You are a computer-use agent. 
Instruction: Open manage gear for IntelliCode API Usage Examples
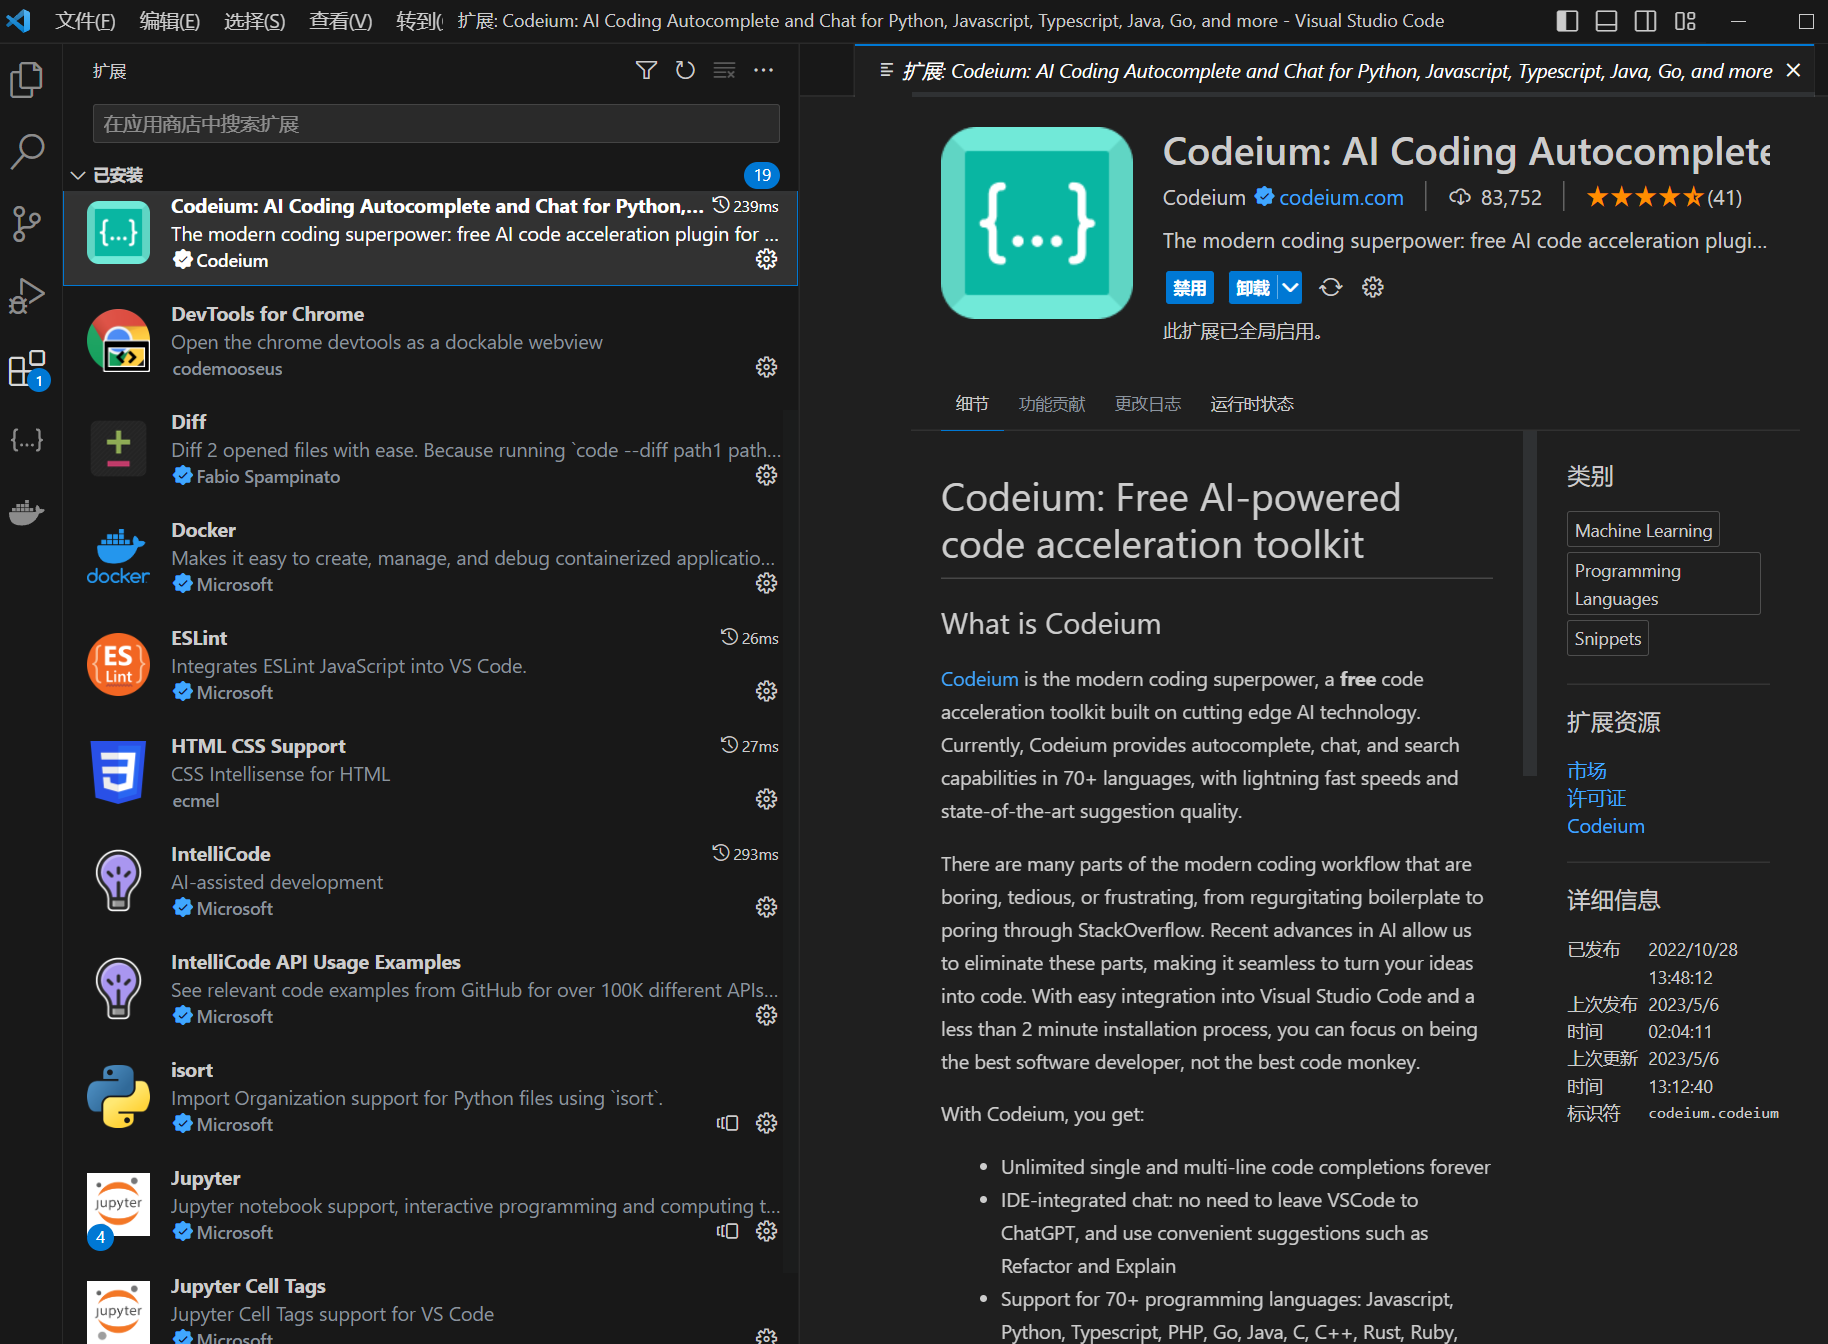click(766, 1015)
